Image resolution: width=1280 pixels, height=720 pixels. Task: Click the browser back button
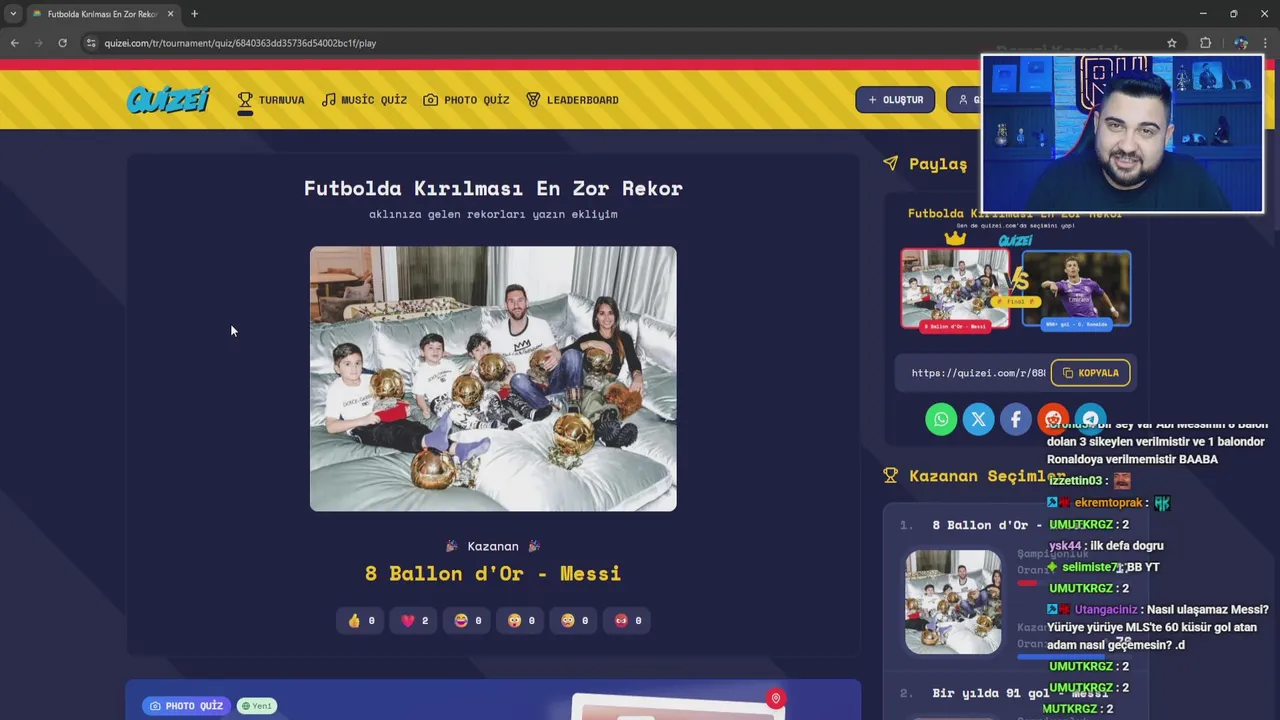coord(14,43)
